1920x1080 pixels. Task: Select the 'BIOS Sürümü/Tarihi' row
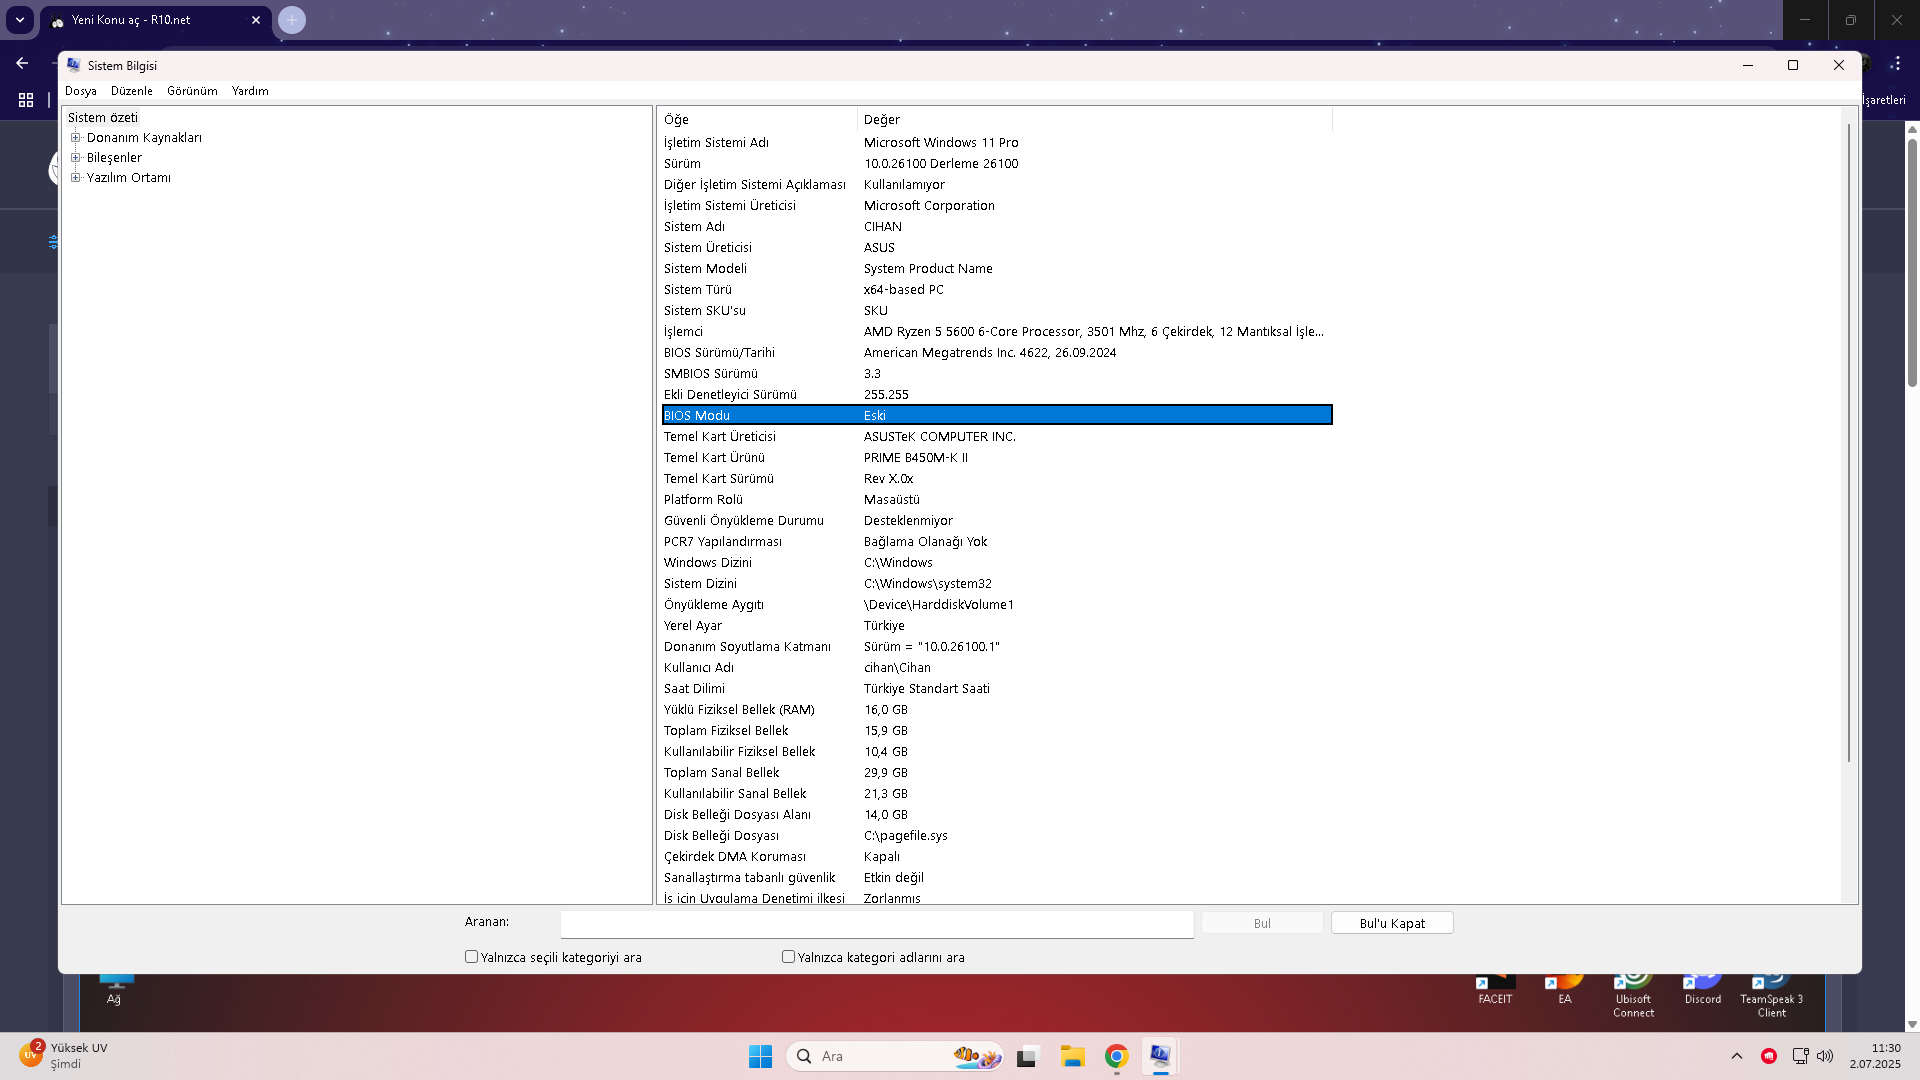point(997,353)
